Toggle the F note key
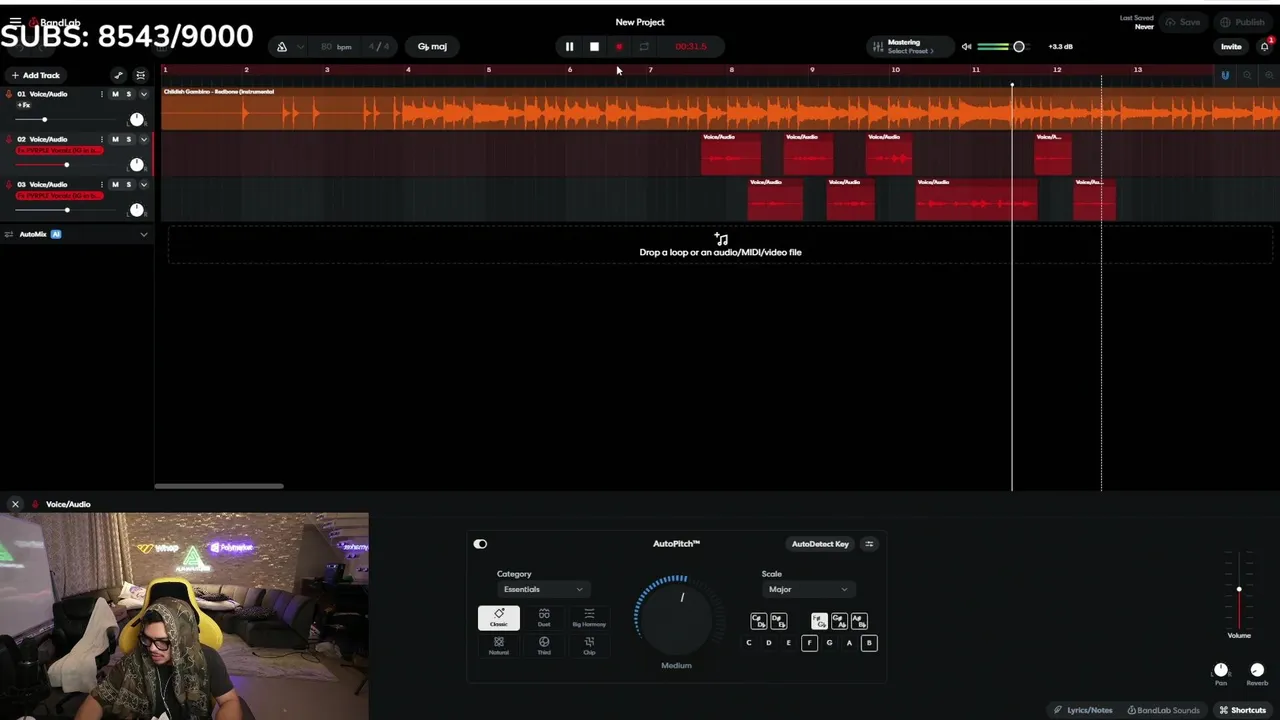The height and width of the screenshot is (720, 1280). click(x=809, y=643)
